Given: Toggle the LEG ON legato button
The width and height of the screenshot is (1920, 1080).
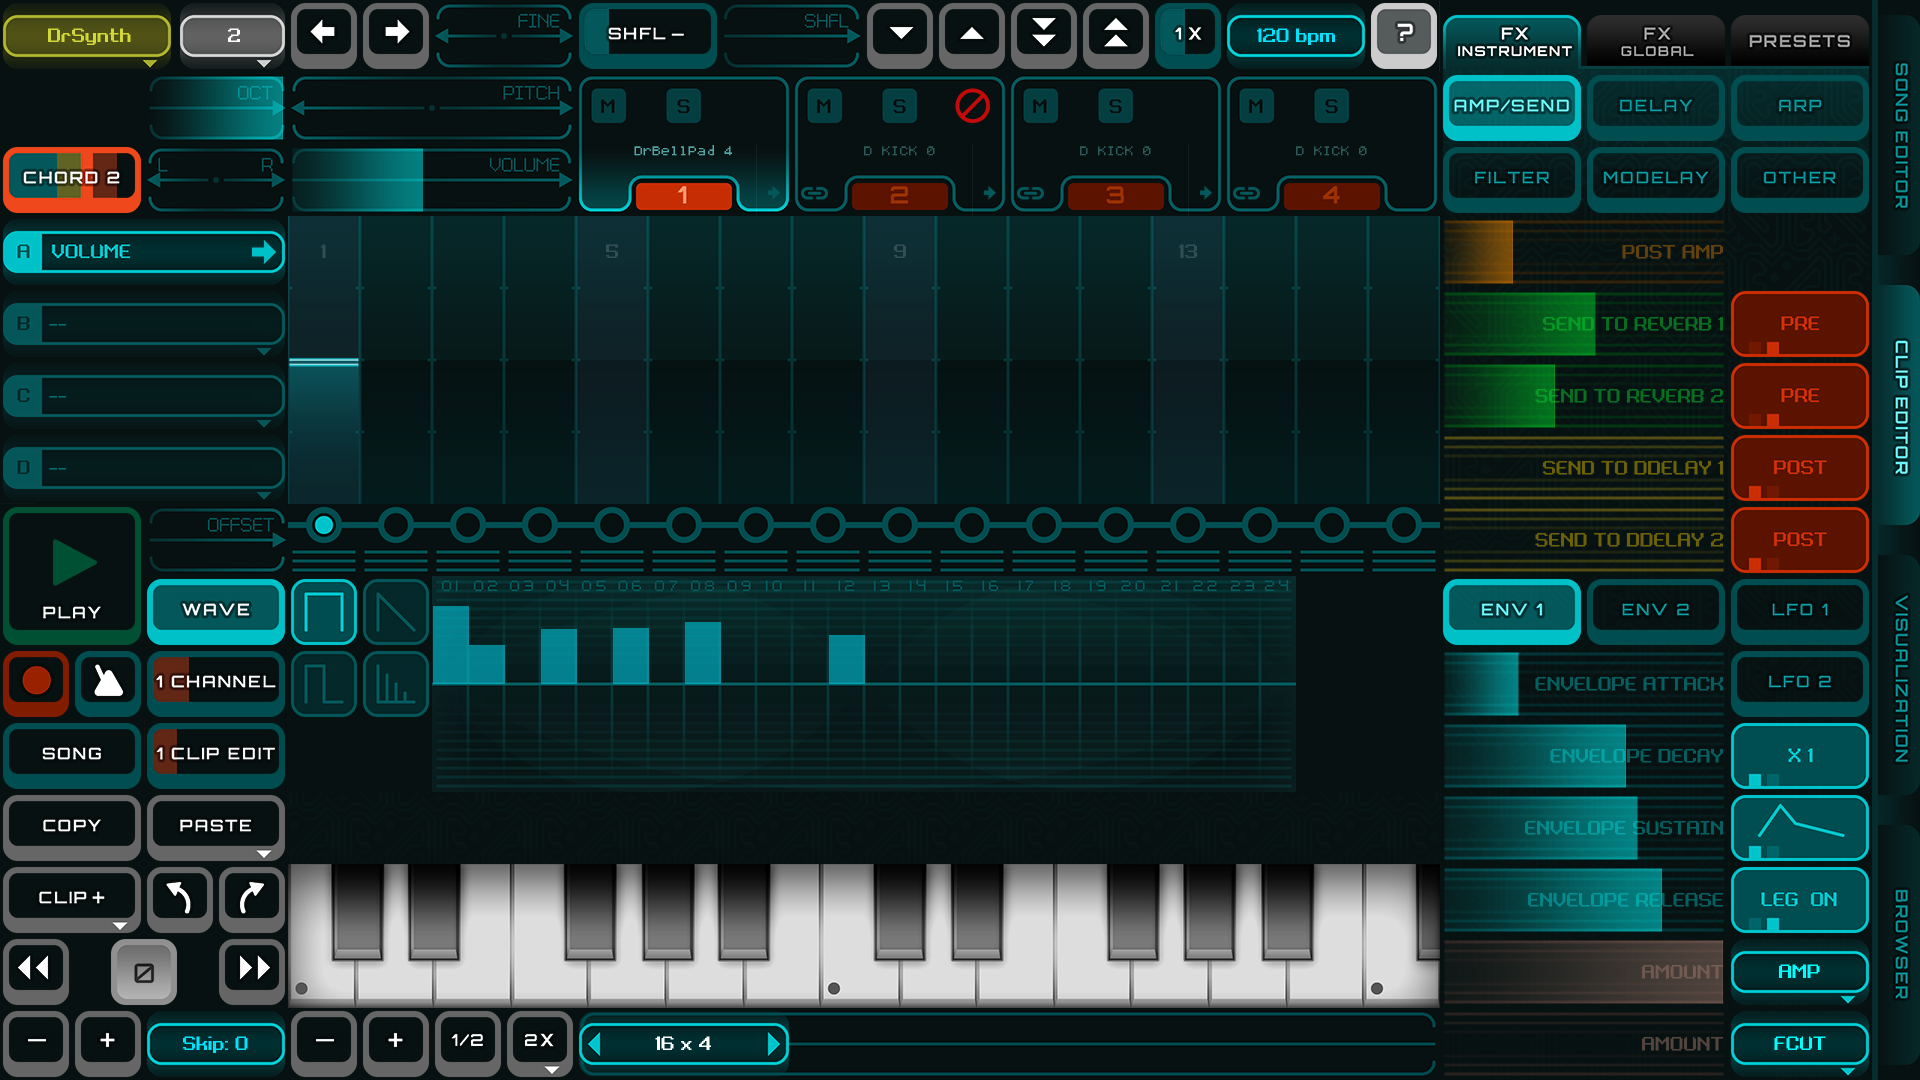Looking at the screenshot, I should (x=1798, y=899).
